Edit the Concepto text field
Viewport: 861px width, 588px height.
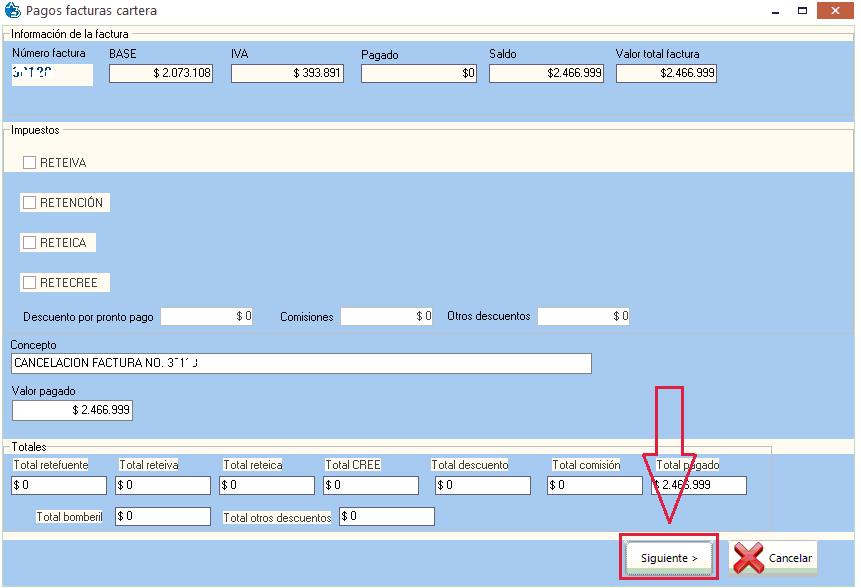(301, 363)
